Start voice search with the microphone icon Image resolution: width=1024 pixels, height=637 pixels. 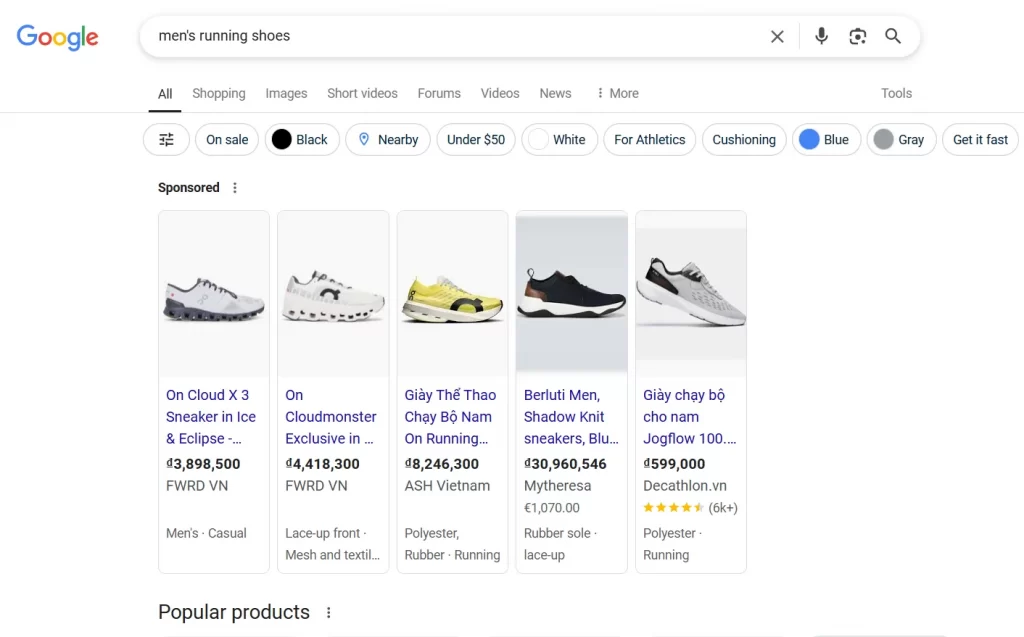[822, 36]
